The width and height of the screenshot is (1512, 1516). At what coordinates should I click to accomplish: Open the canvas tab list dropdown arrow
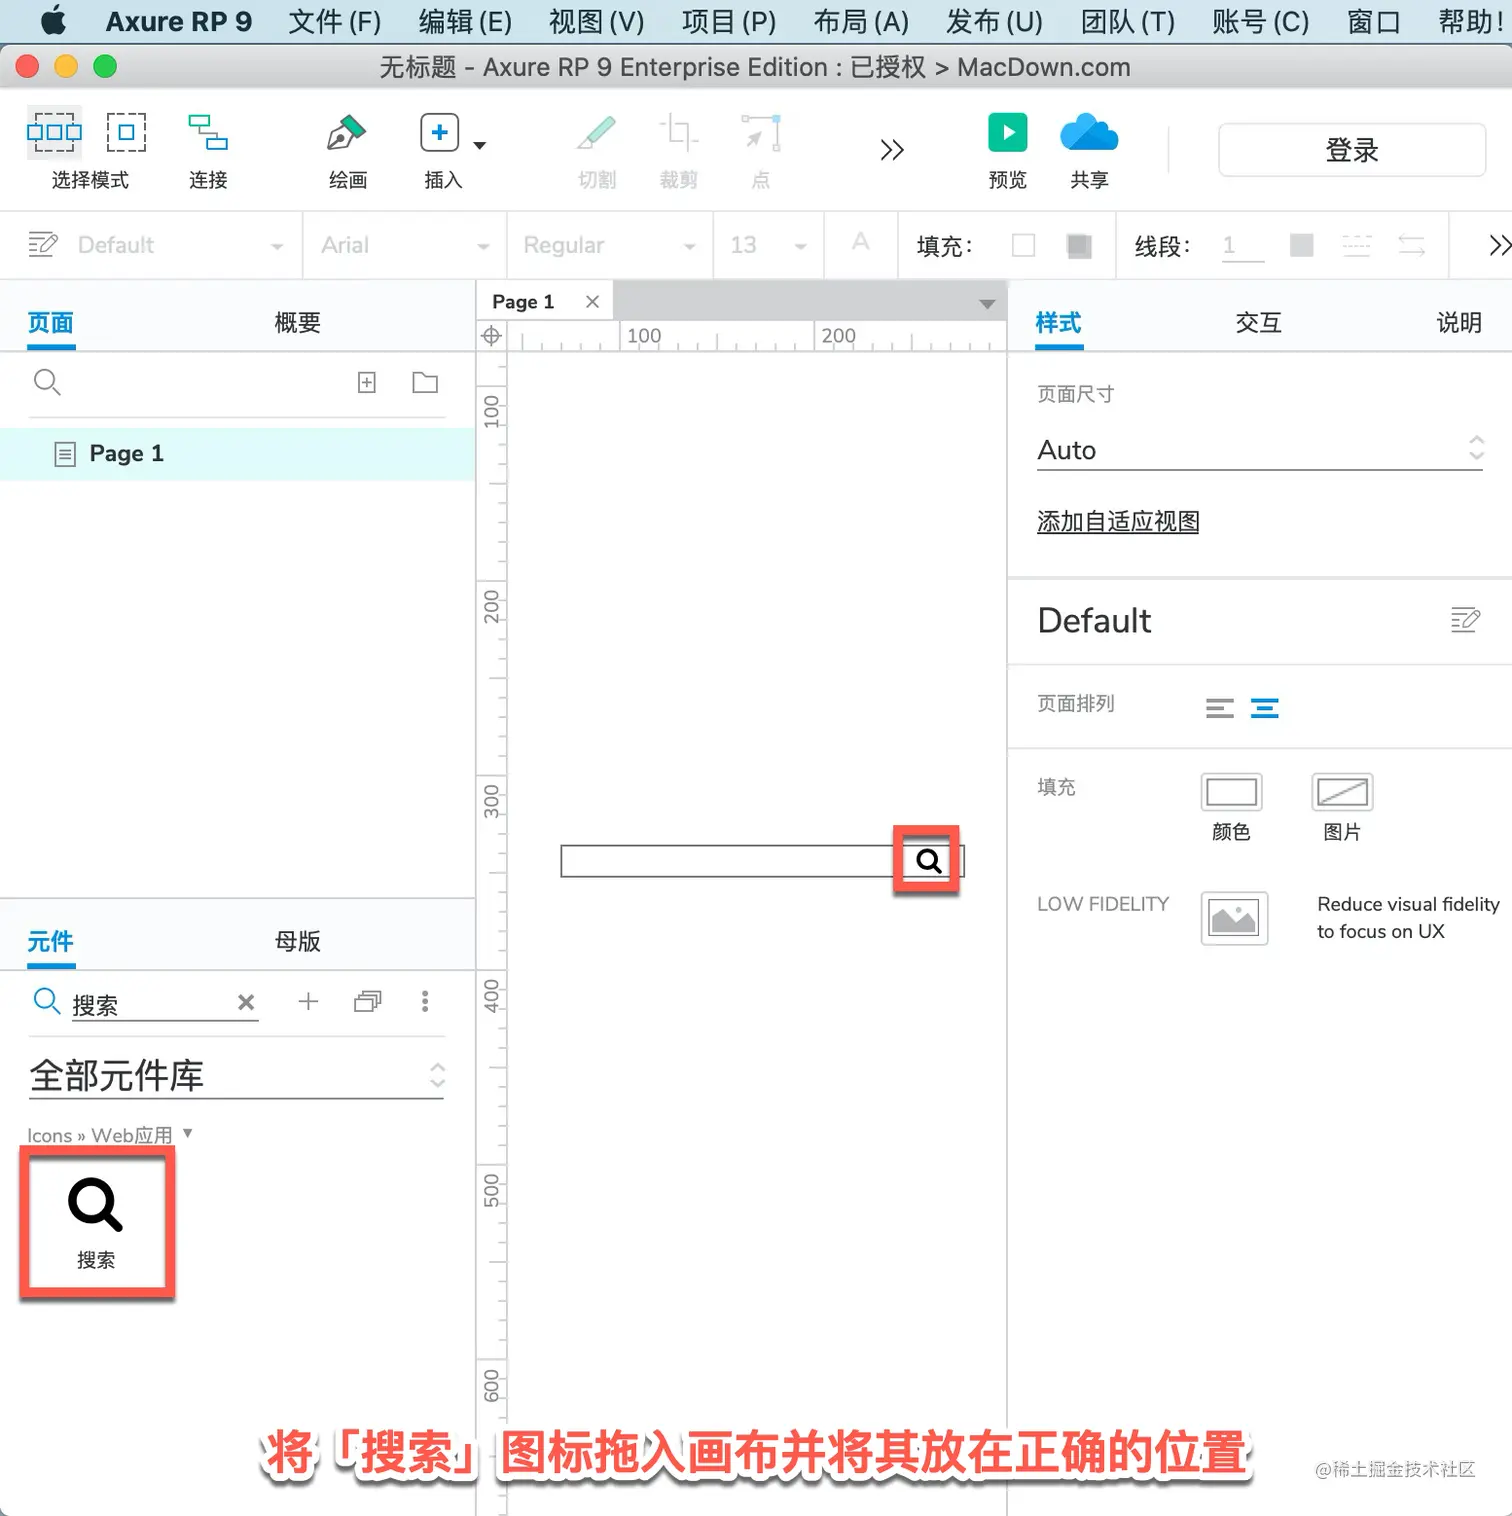pyautogui.click(x=987, y=304)
